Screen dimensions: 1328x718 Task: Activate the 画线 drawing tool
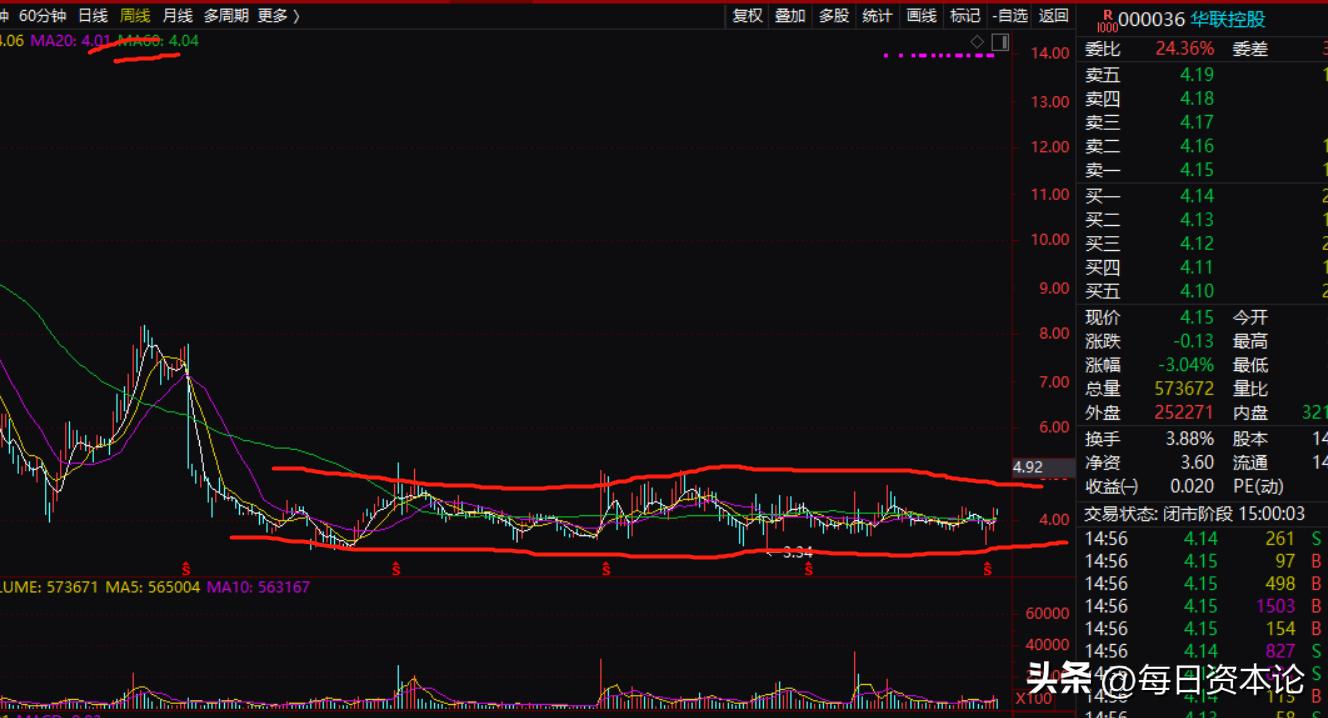pyautogui.click(x=921, y=15)
